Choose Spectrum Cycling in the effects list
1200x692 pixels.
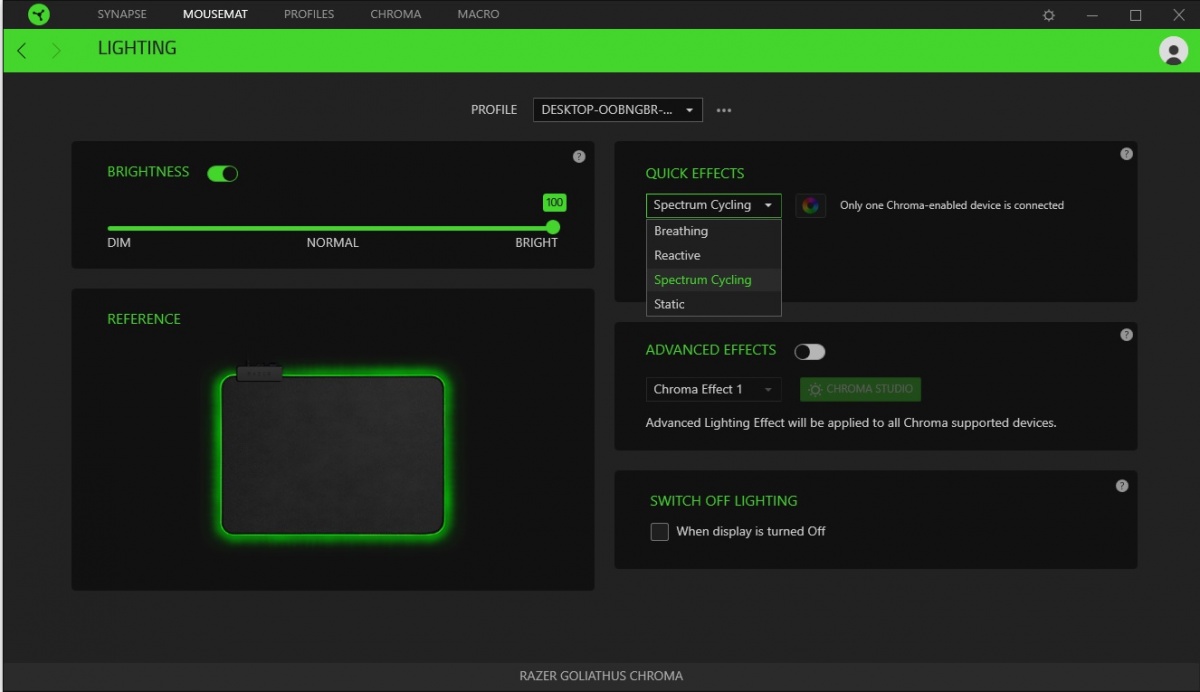pos(714,280)
